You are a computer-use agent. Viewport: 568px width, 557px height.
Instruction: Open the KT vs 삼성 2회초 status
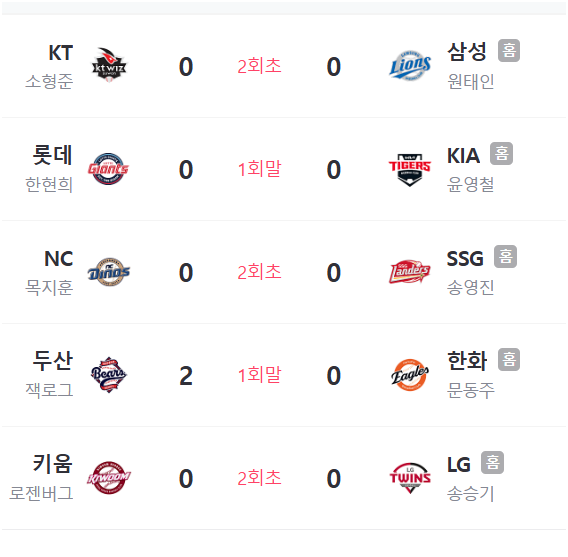point(259,66)
